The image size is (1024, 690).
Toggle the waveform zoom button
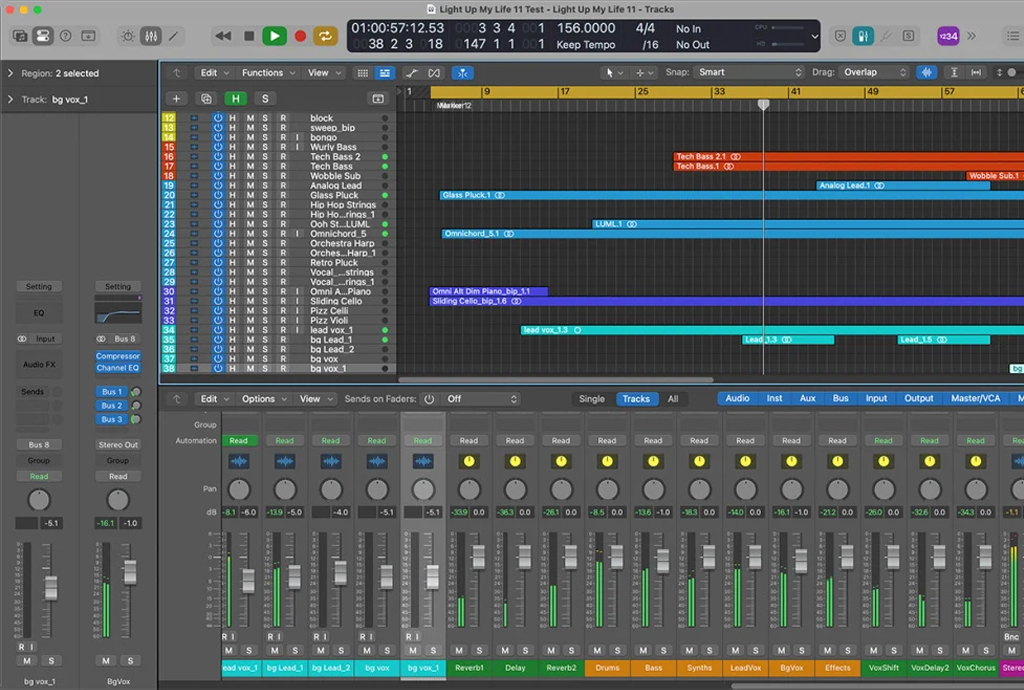coord(927,73)
